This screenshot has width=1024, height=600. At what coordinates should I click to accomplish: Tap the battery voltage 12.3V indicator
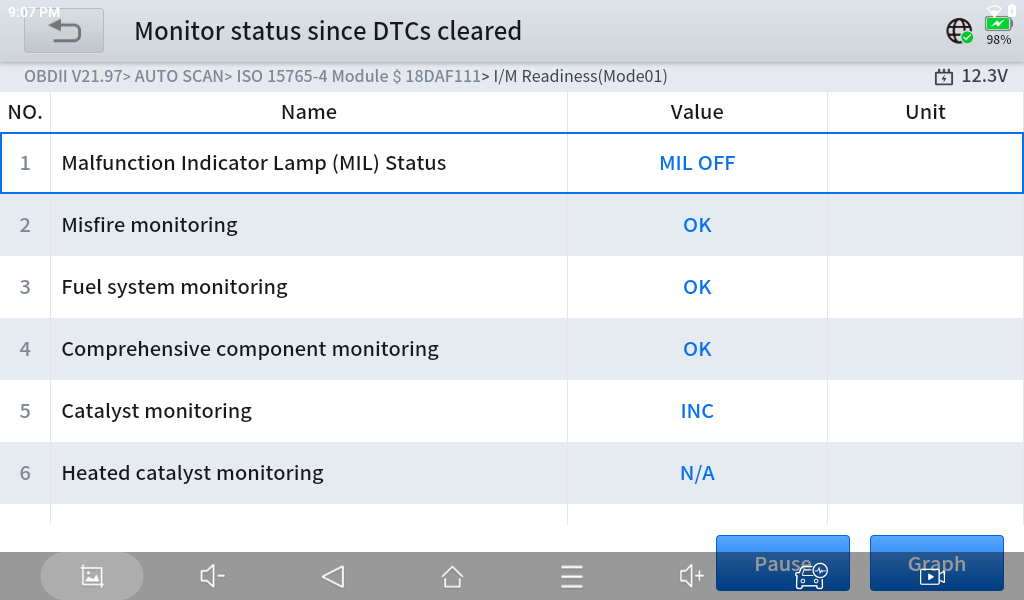[971, 76]
